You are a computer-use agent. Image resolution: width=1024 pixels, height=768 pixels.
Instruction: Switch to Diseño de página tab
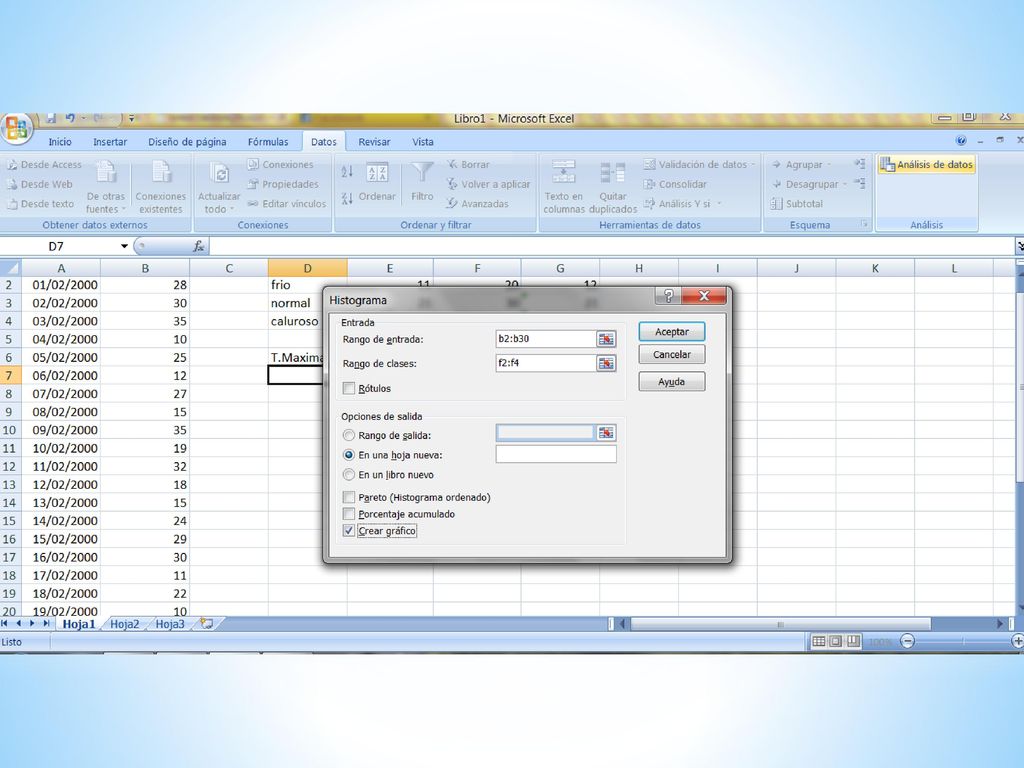point(187,142)
